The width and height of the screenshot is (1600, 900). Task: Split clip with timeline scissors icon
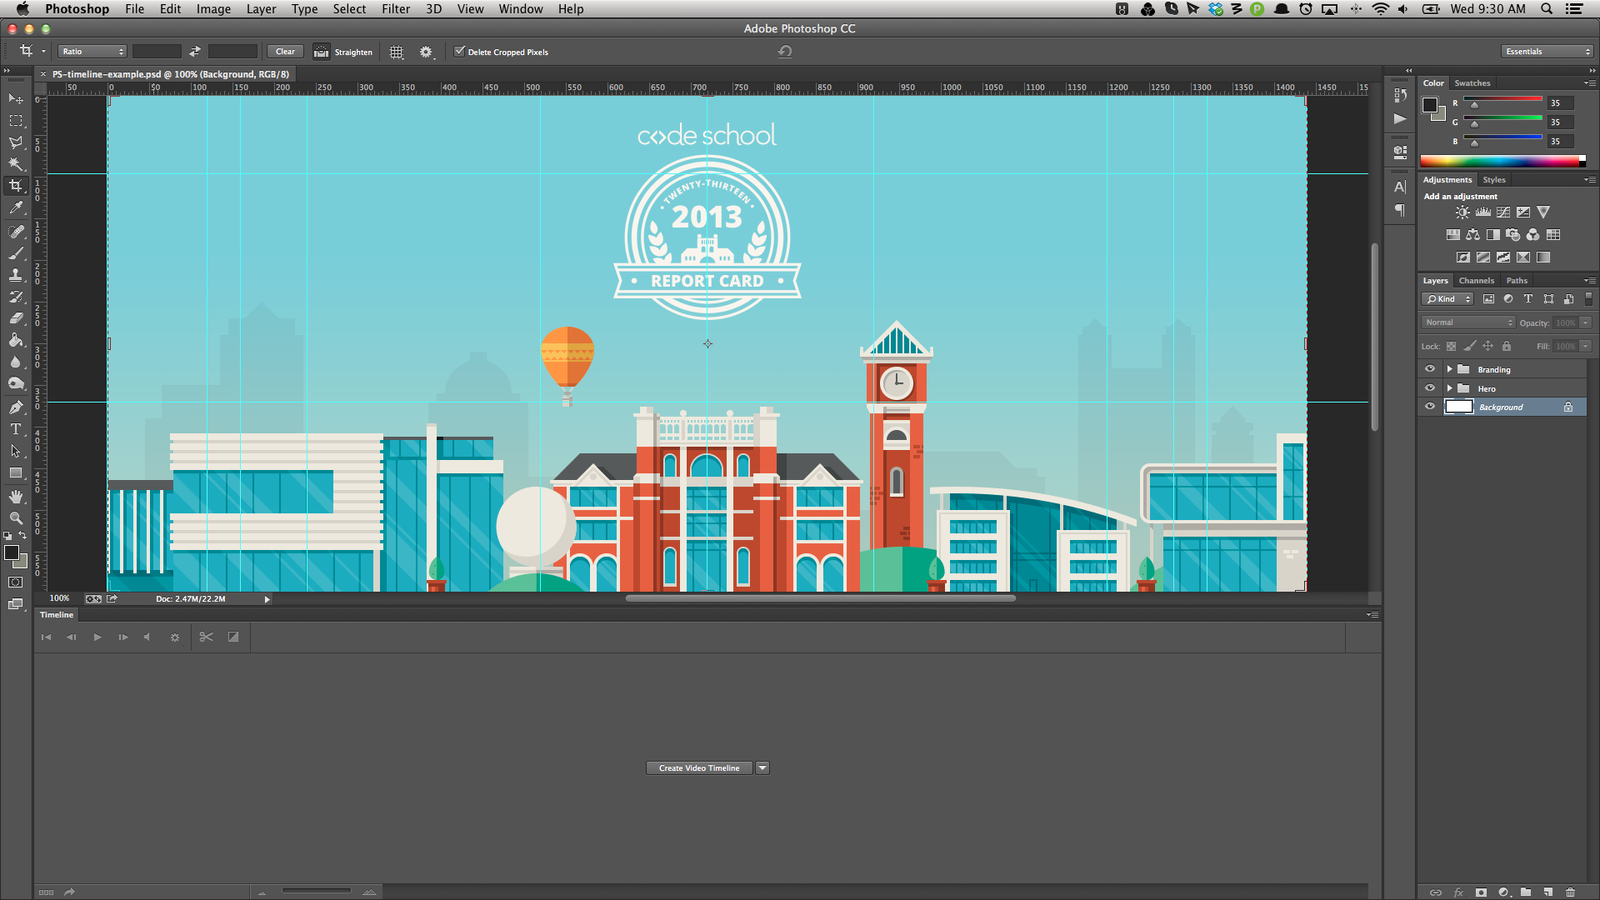click(206, 637)
